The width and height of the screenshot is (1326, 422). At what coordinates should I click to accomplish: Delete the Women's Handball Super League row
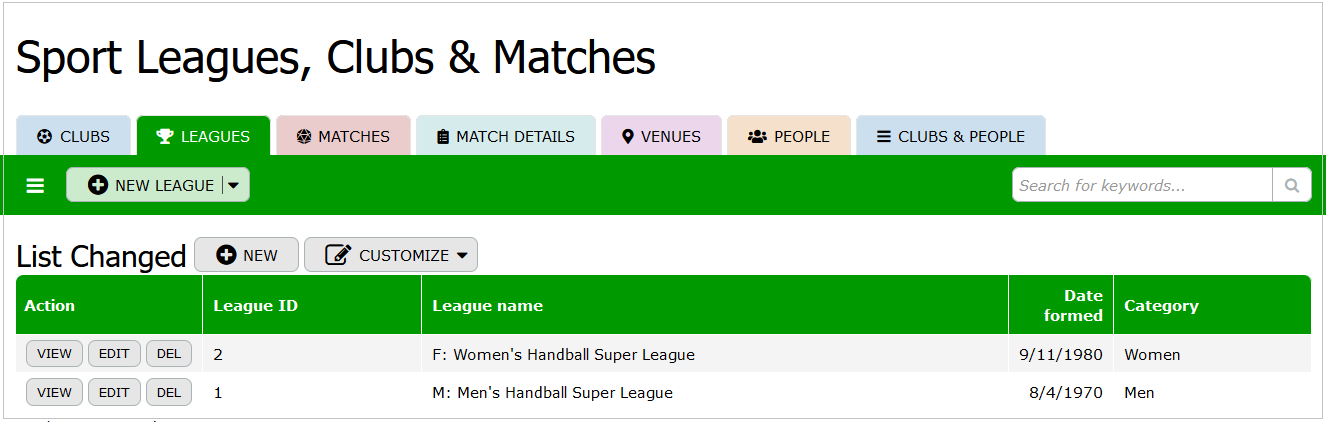169,354
